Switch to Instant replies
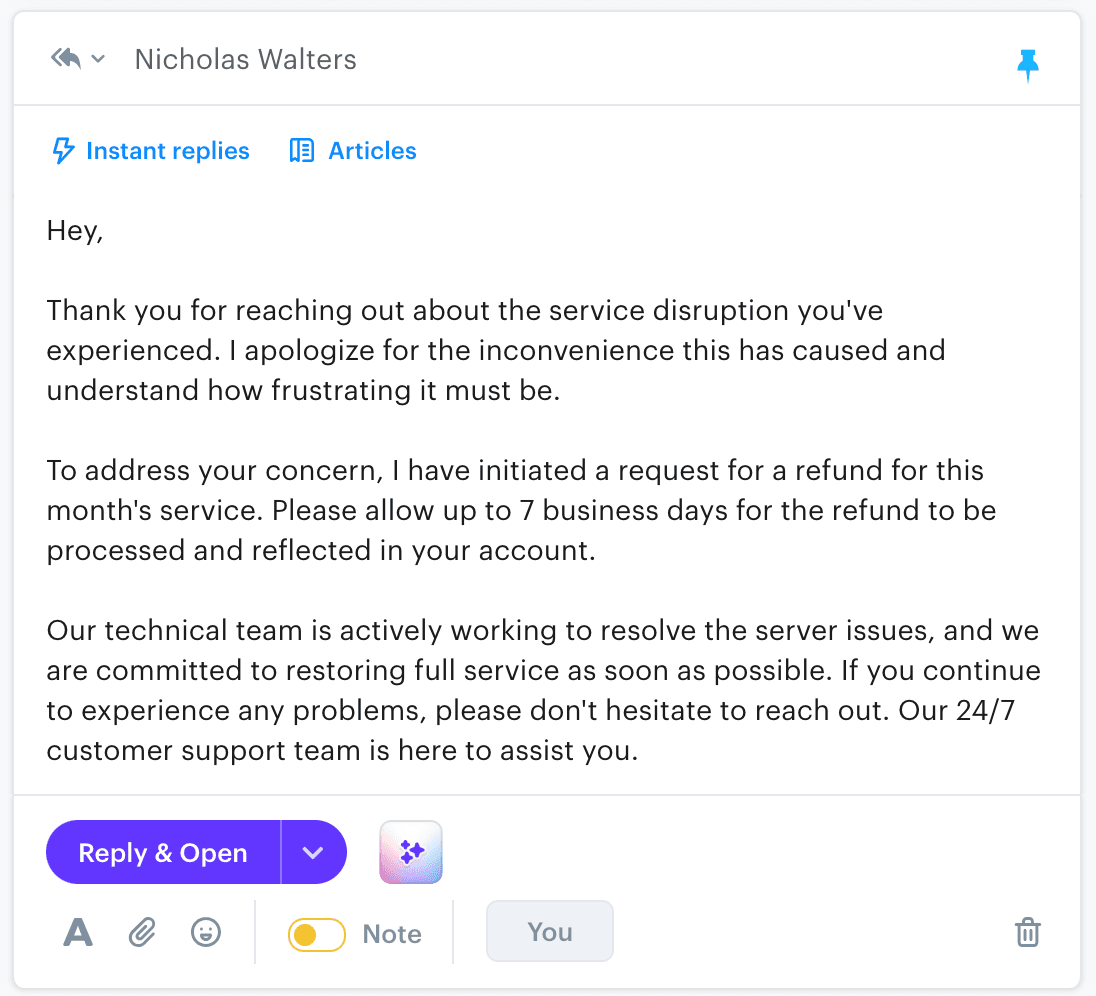The height and width of the screenshot is (996, 1096). pyautogui.click(x=167, y=150)
